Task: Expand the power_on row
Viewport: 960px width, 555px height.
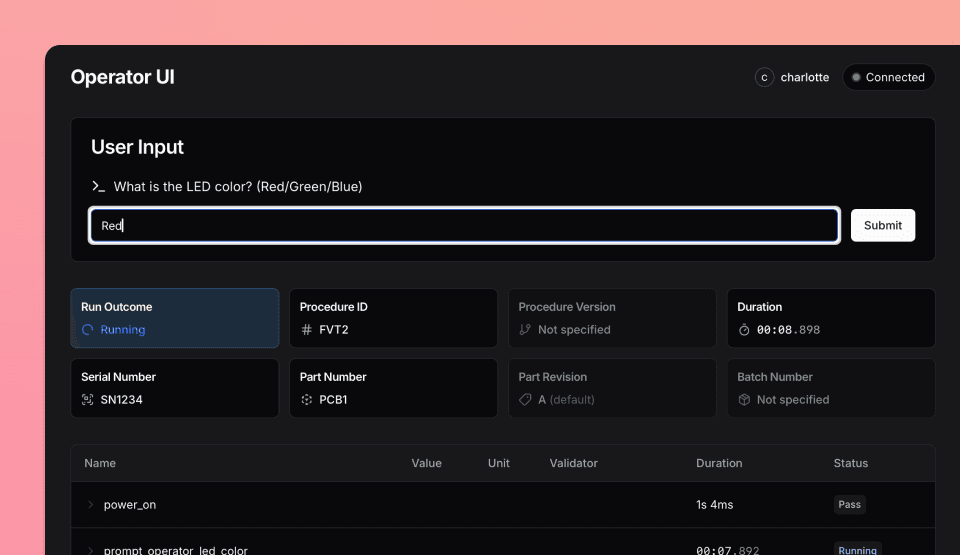Action: pos(91,505)
